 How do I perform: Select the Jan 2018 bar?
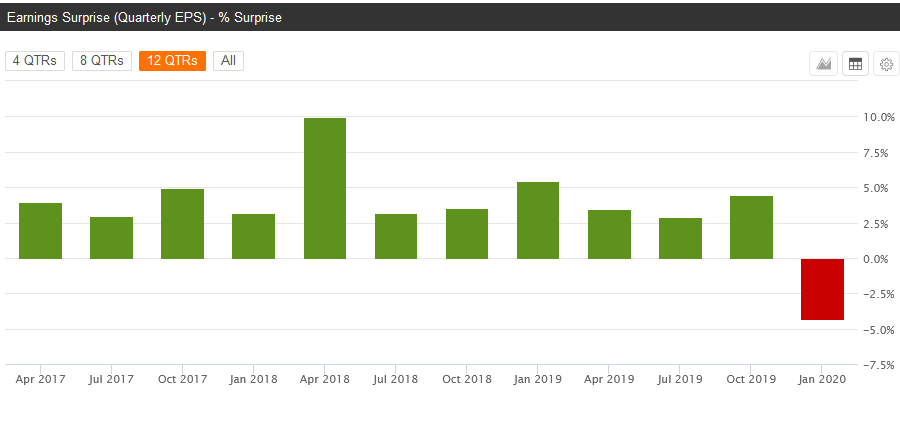254,237
